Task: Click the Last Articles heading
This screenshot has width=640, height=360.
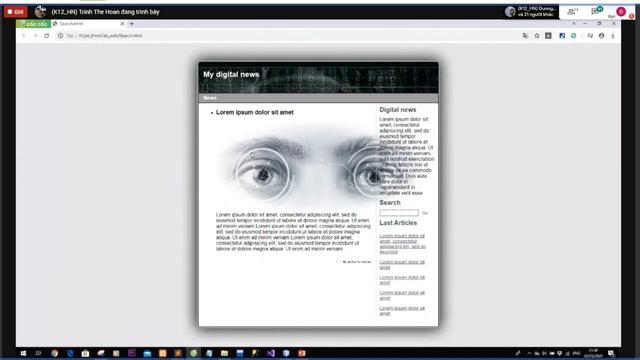Action: pos(398,223)
